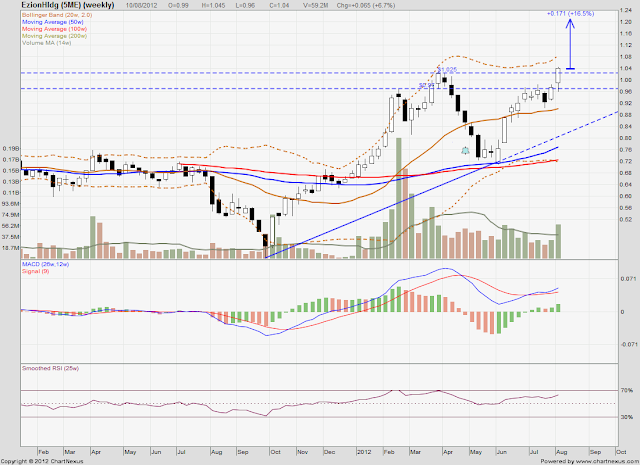Click the 0.72 price axis label

[626, 161]
